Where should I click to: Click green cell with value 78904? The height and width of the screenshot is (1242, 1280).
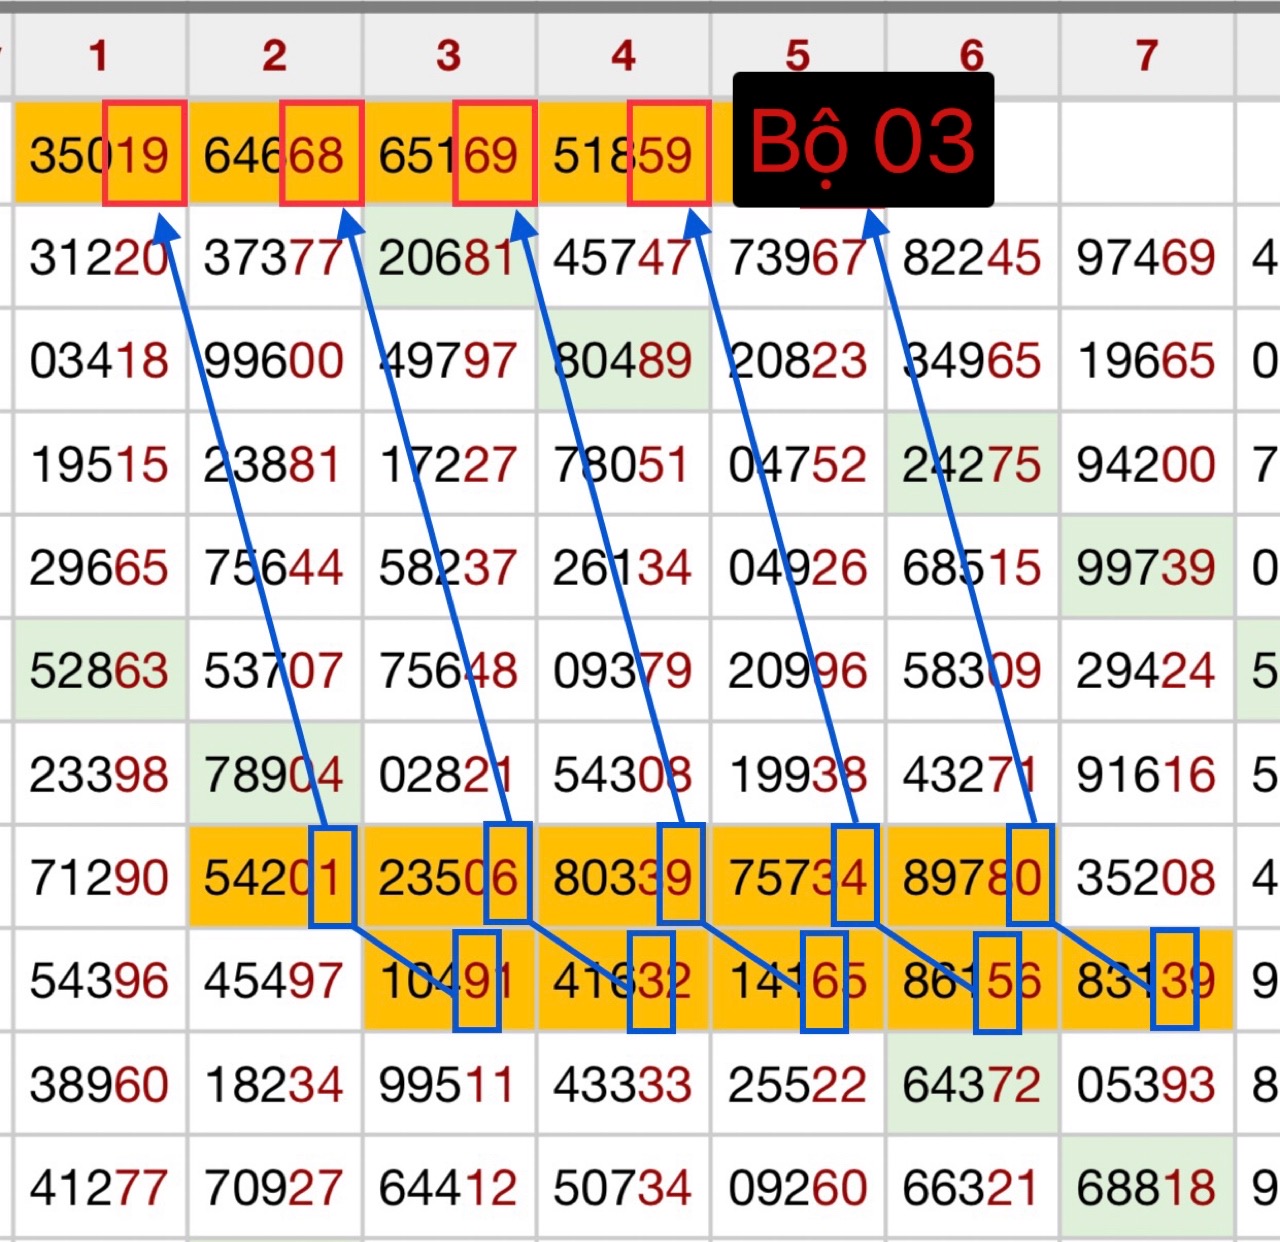pyautogui.click(x=275, y=774)
